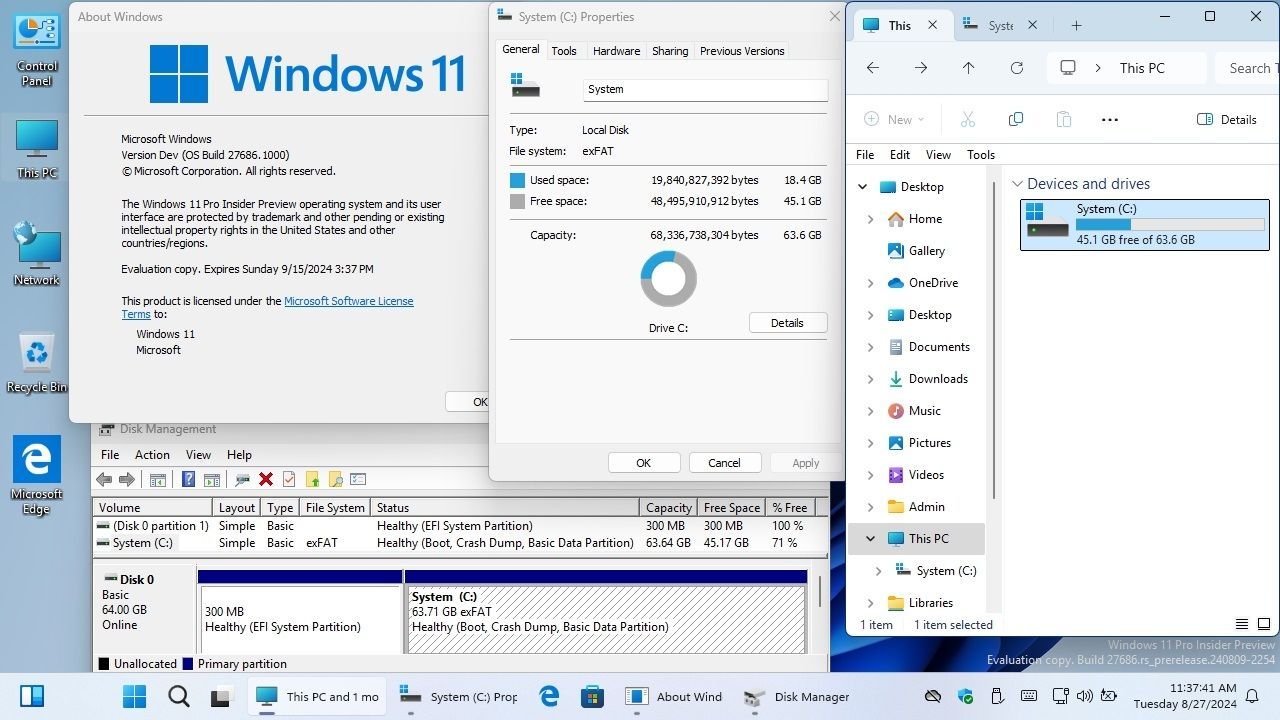This screenshot has height=720, width=1280.
Task: Open the Action menu in Disk Management
Action: point(152,455)
